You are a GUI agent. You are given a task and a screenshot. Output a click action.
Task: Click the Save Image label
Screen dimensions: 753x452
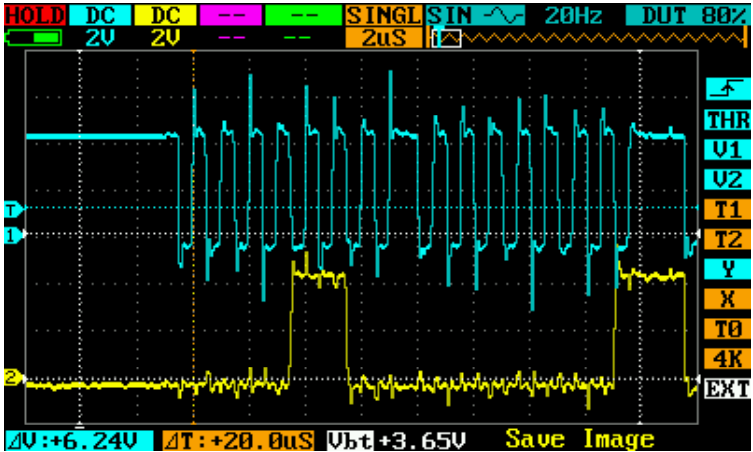[580, 439]
